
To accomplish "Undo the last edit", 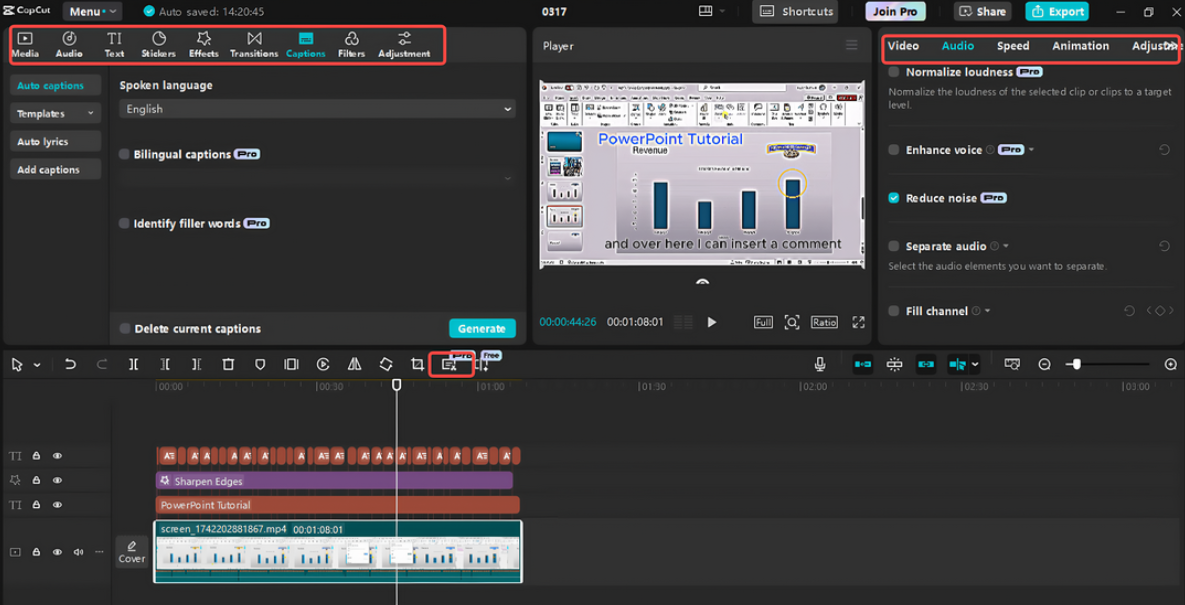I will pyautogui.click(x=70, y=365).
